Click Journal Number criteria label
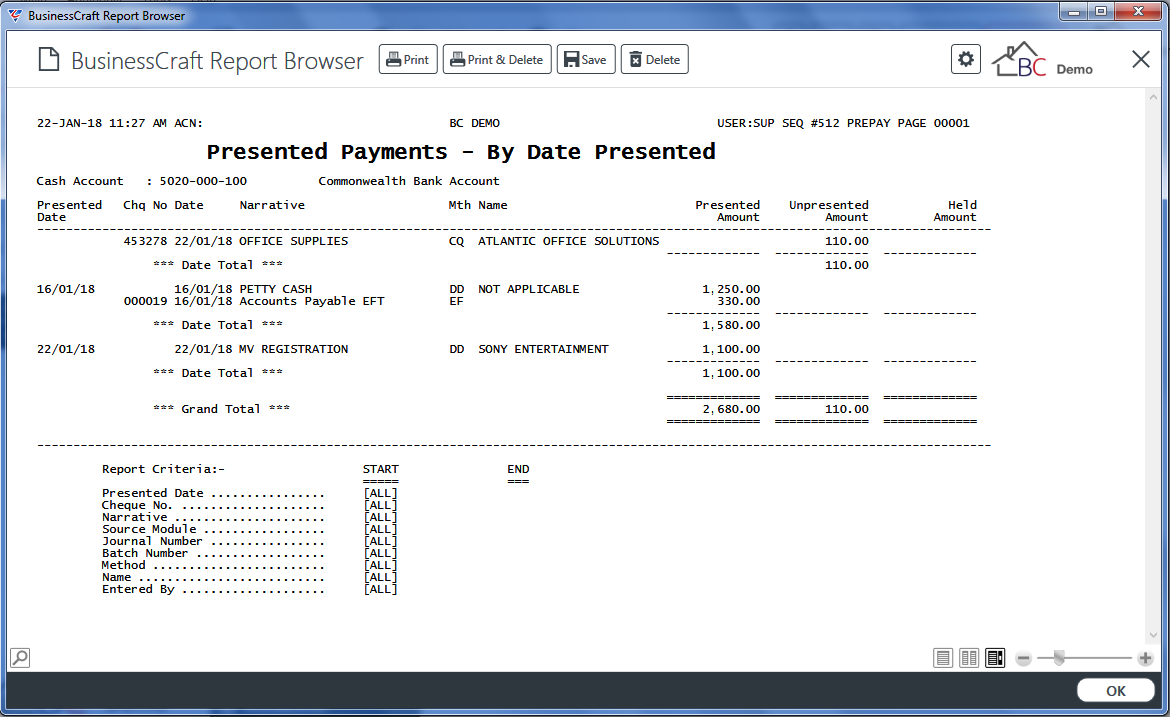 pos(152,541)
